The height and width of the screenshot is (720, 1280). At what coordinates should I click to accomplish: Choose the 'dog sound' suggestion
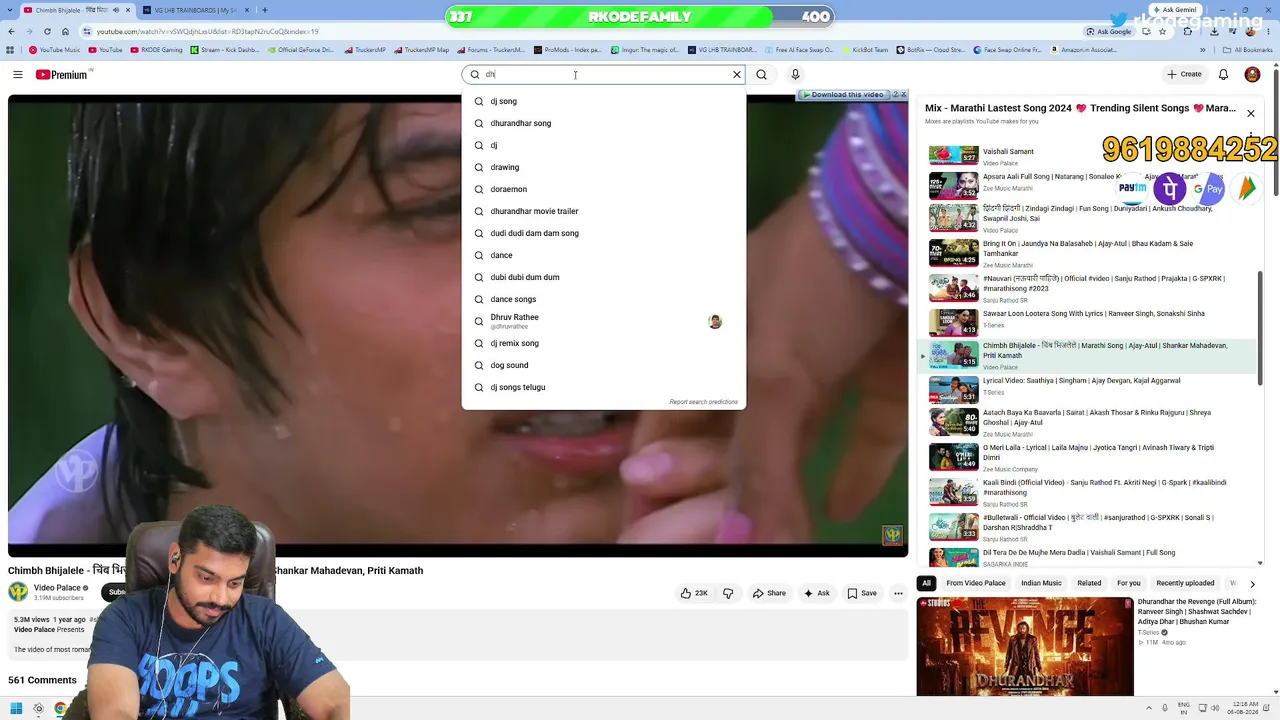point(604,365)
